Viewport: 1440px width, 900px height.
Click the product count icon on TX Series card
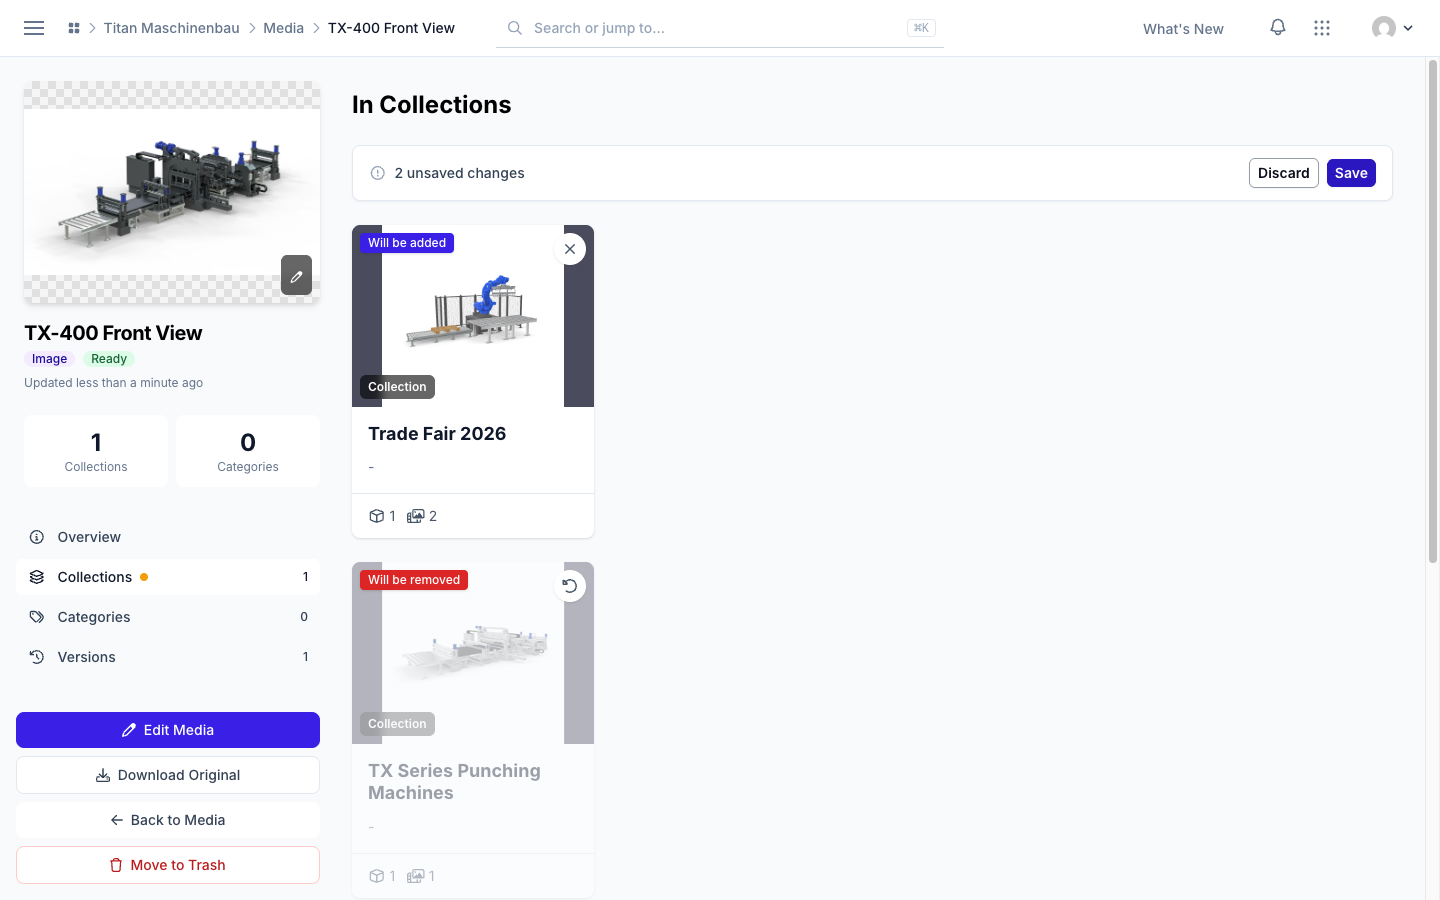click(x=377, y=876)
